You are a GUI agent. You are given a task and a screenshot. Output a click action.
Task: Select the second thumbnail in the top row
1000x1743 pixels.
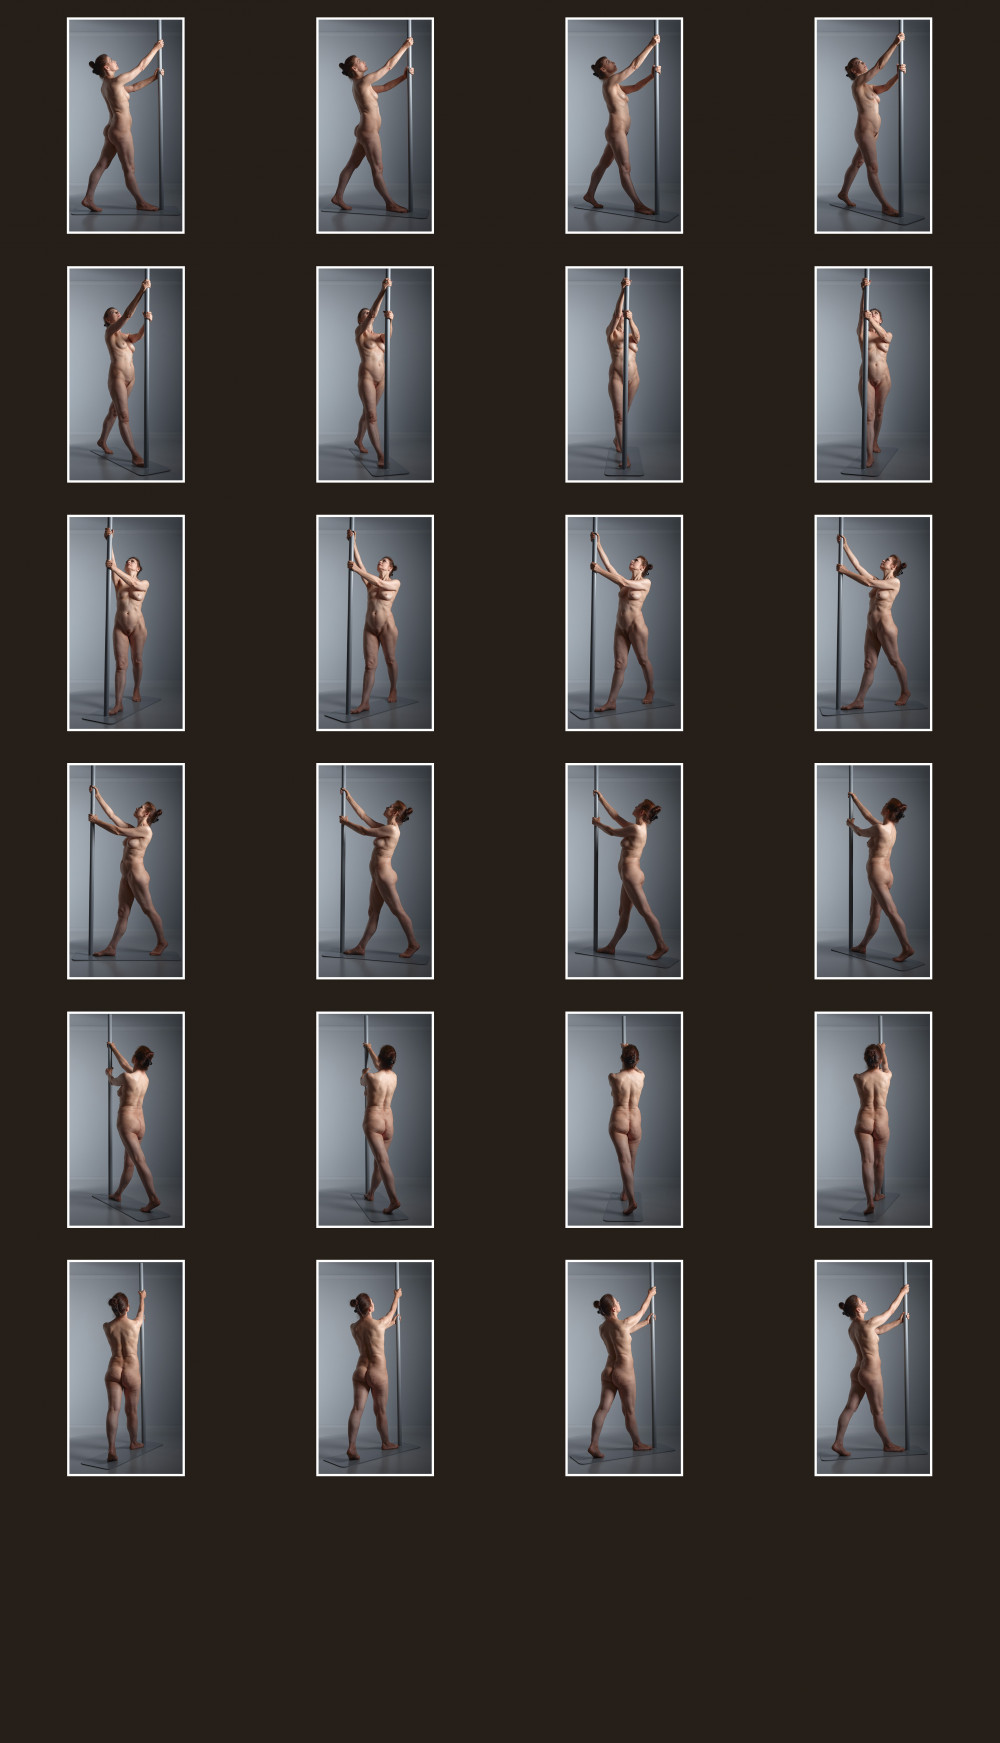[375, 126]
